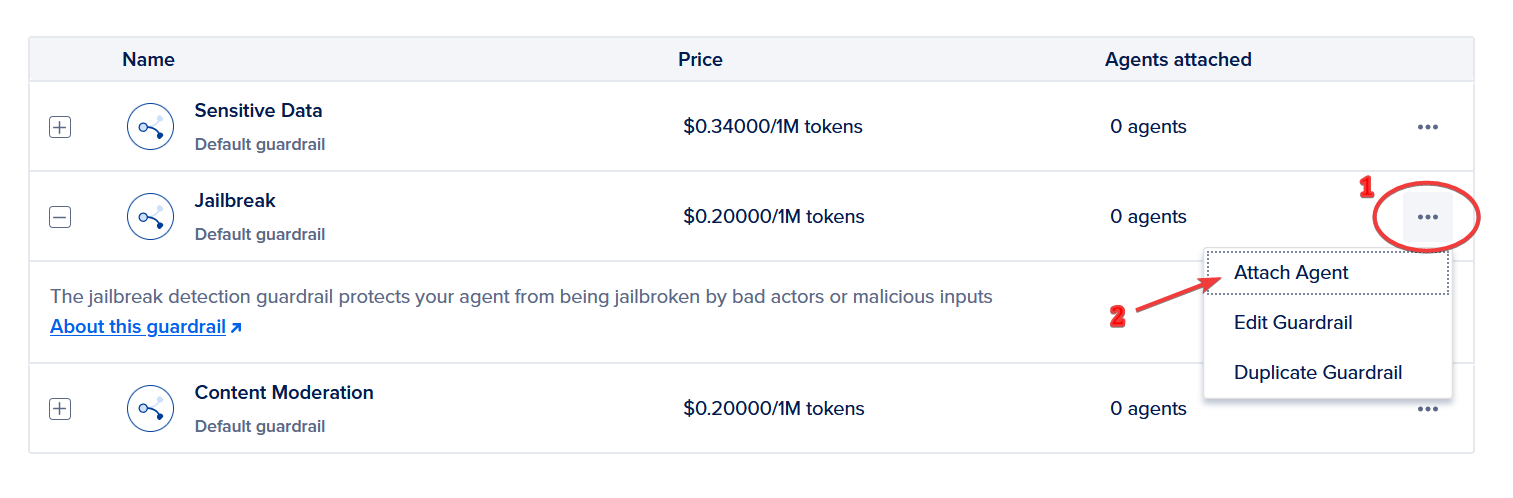The width and height of the screenshot is (1513, 498).
Task: Select Duplicate Guardrail from the menu
Action: click(1317, 373)
